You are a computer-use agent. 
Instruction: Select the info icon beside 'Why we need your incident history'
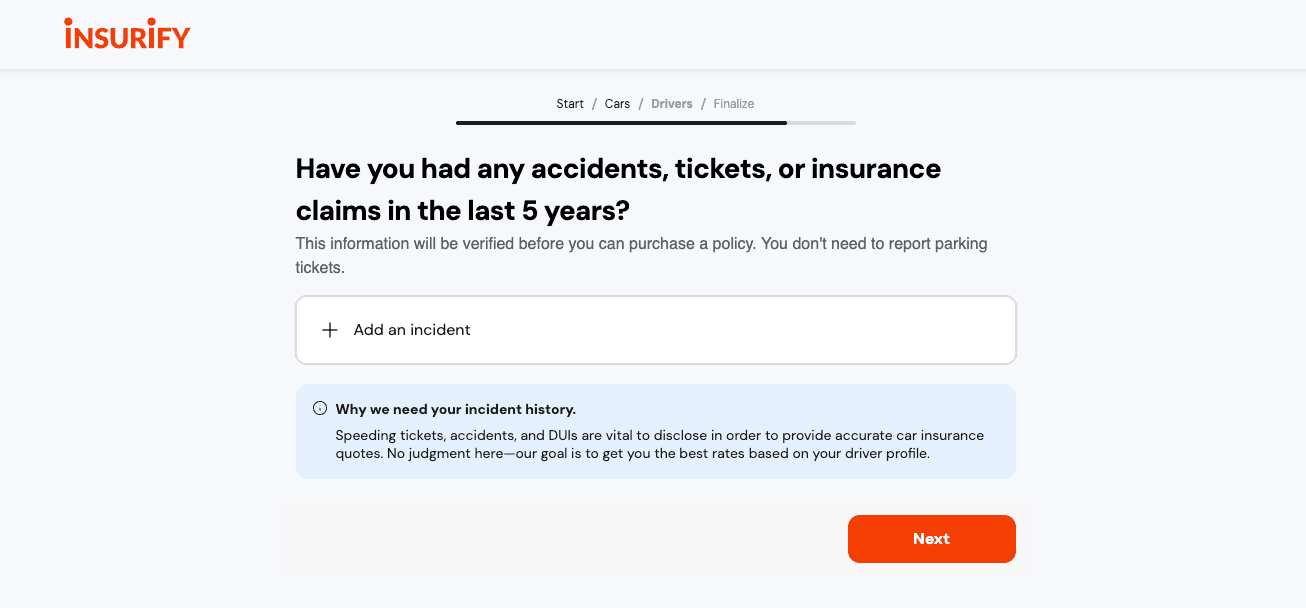click(x=319, y=407)
